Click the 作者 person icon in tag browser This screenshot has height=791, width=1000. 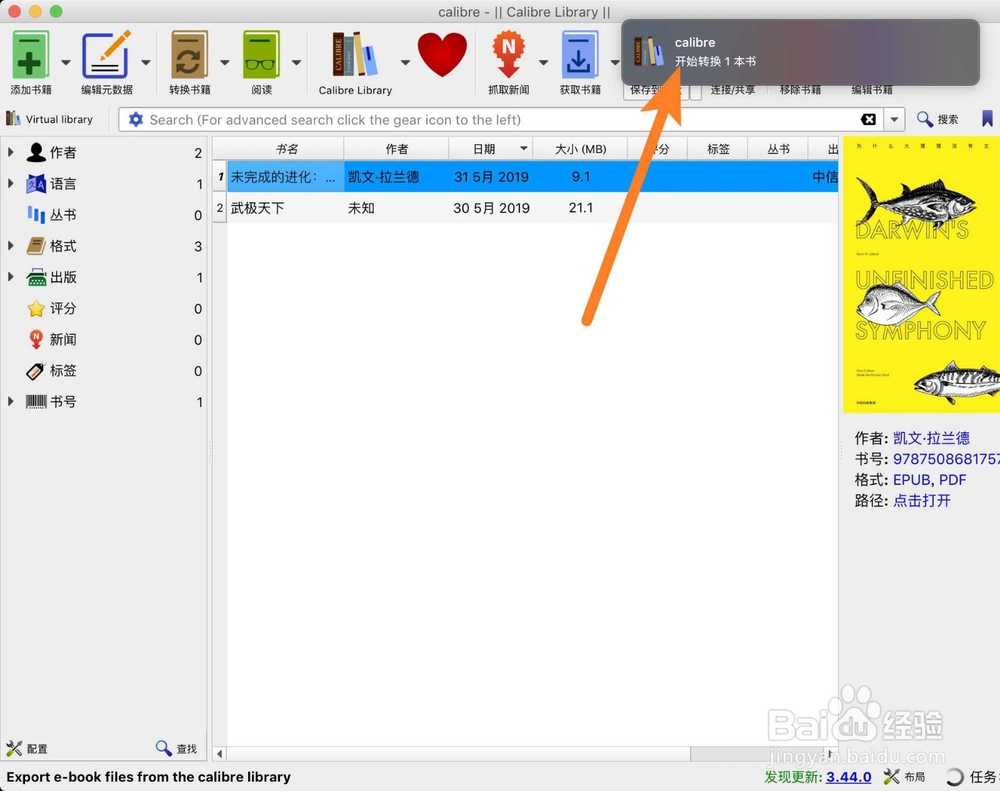(x=36, y=152)
